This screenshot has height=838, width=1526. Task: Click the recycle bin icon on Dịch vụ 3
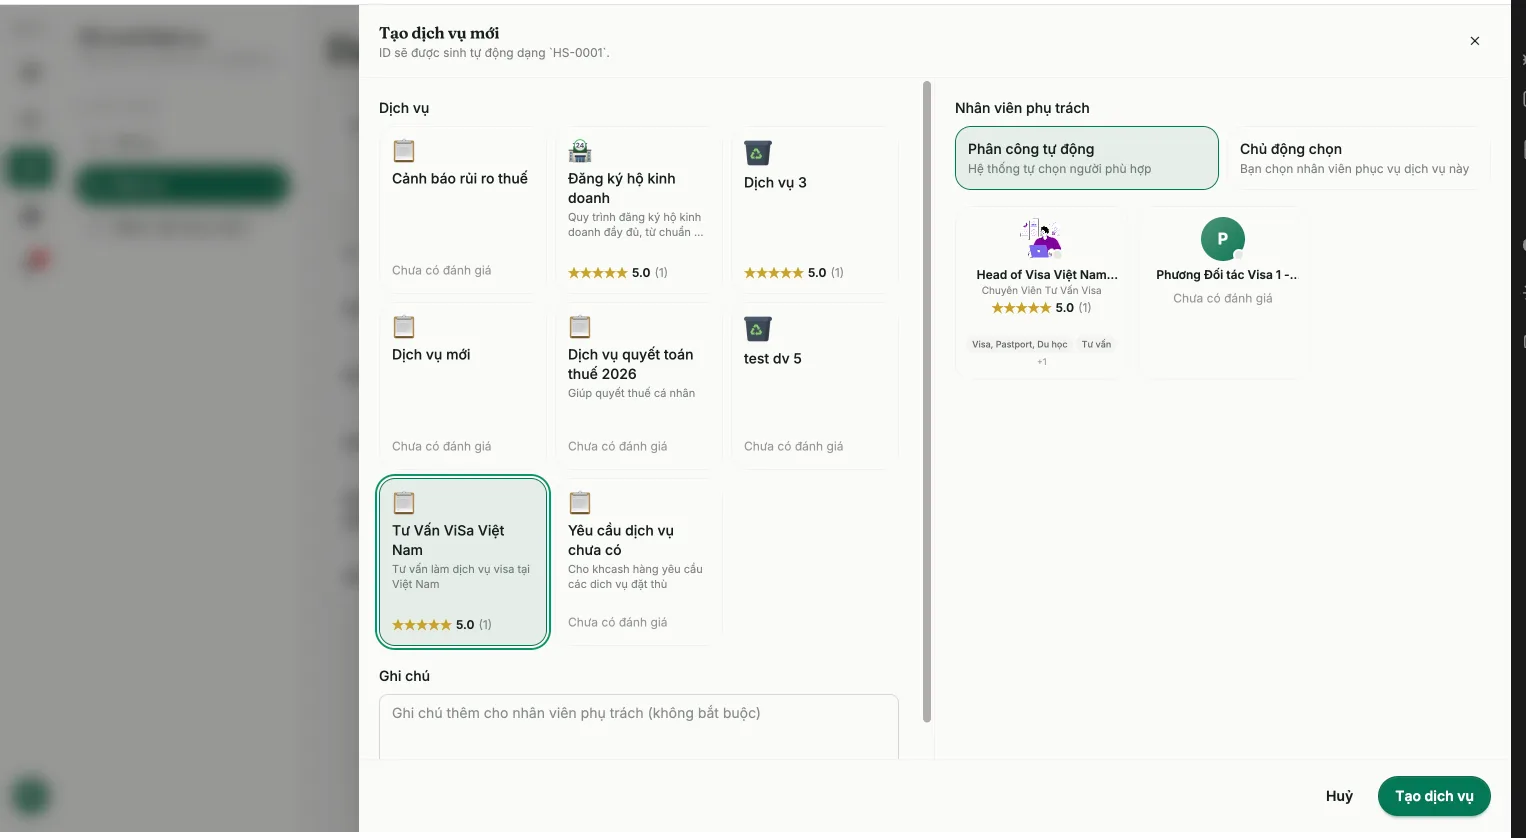(x=757, y=153)
